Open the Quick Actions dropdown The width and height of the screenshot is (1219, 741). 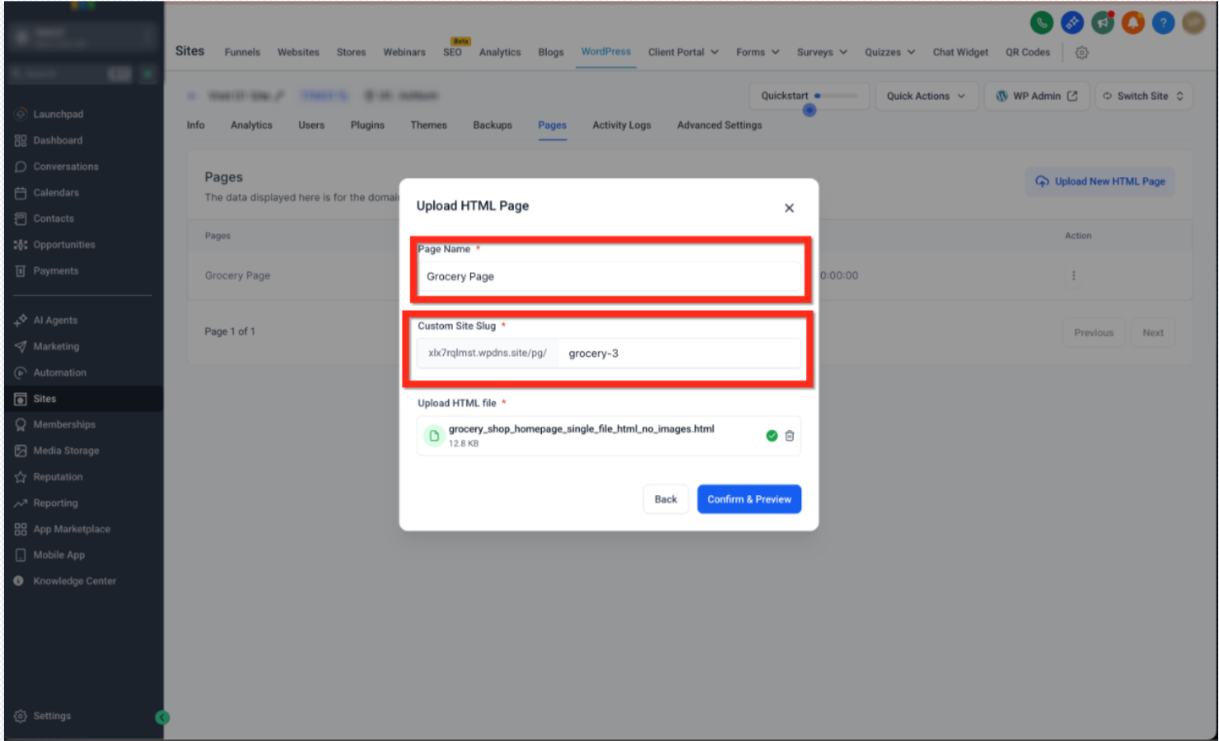(x=926, y=96)
